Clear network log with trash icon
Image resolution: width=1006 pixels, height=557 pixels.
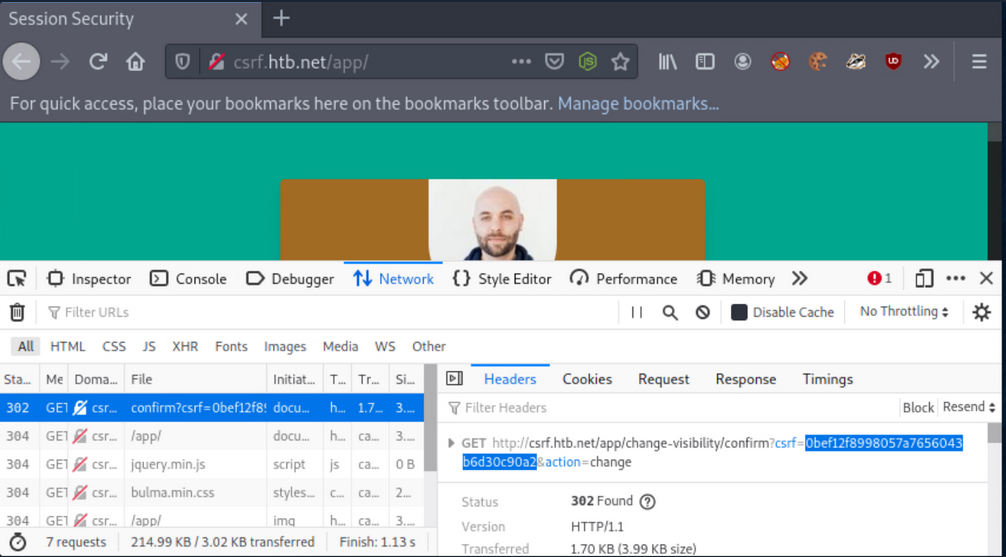17,312
